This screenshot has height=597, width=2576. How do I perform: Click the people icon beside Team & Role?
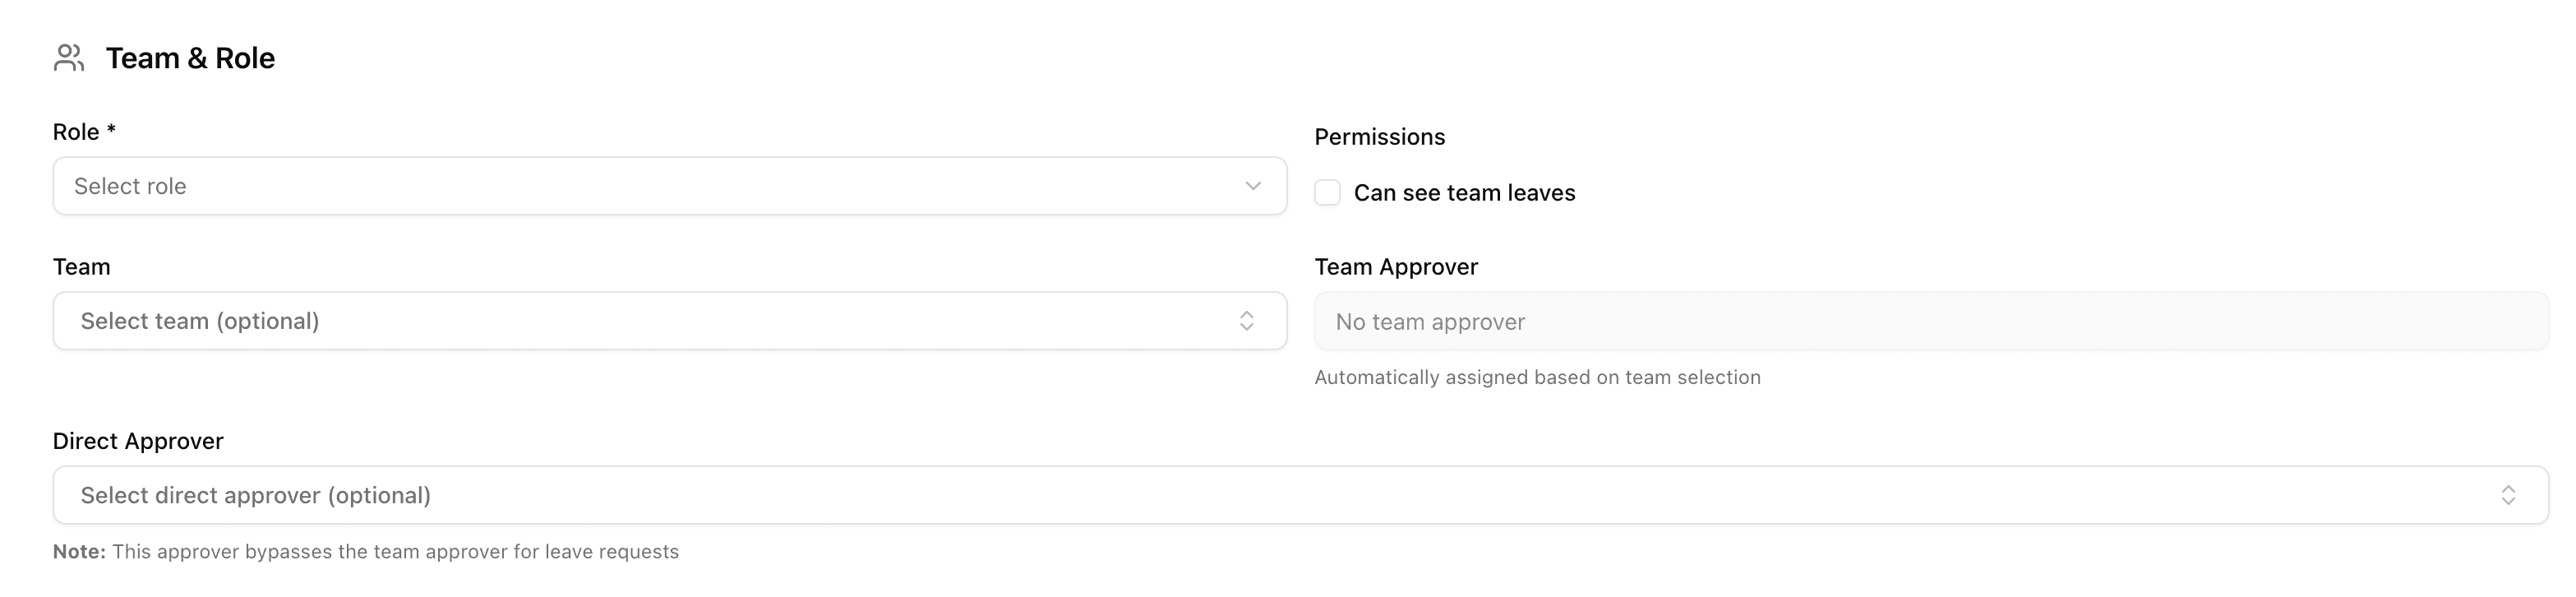[x=68, y=58]
